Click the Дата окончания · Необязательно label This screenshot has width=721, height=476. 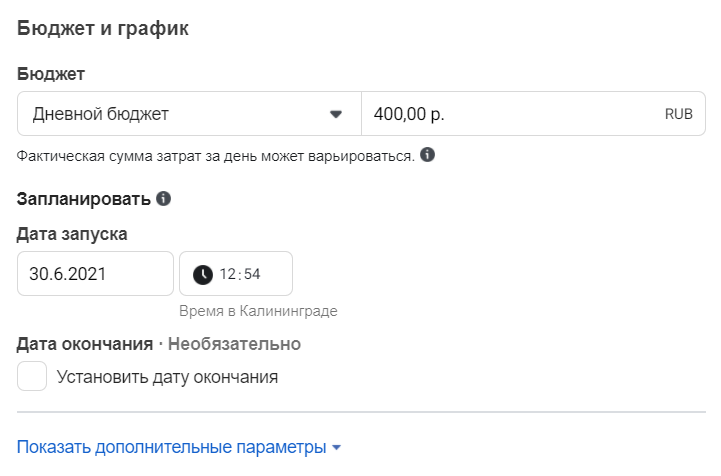[159, 344]
